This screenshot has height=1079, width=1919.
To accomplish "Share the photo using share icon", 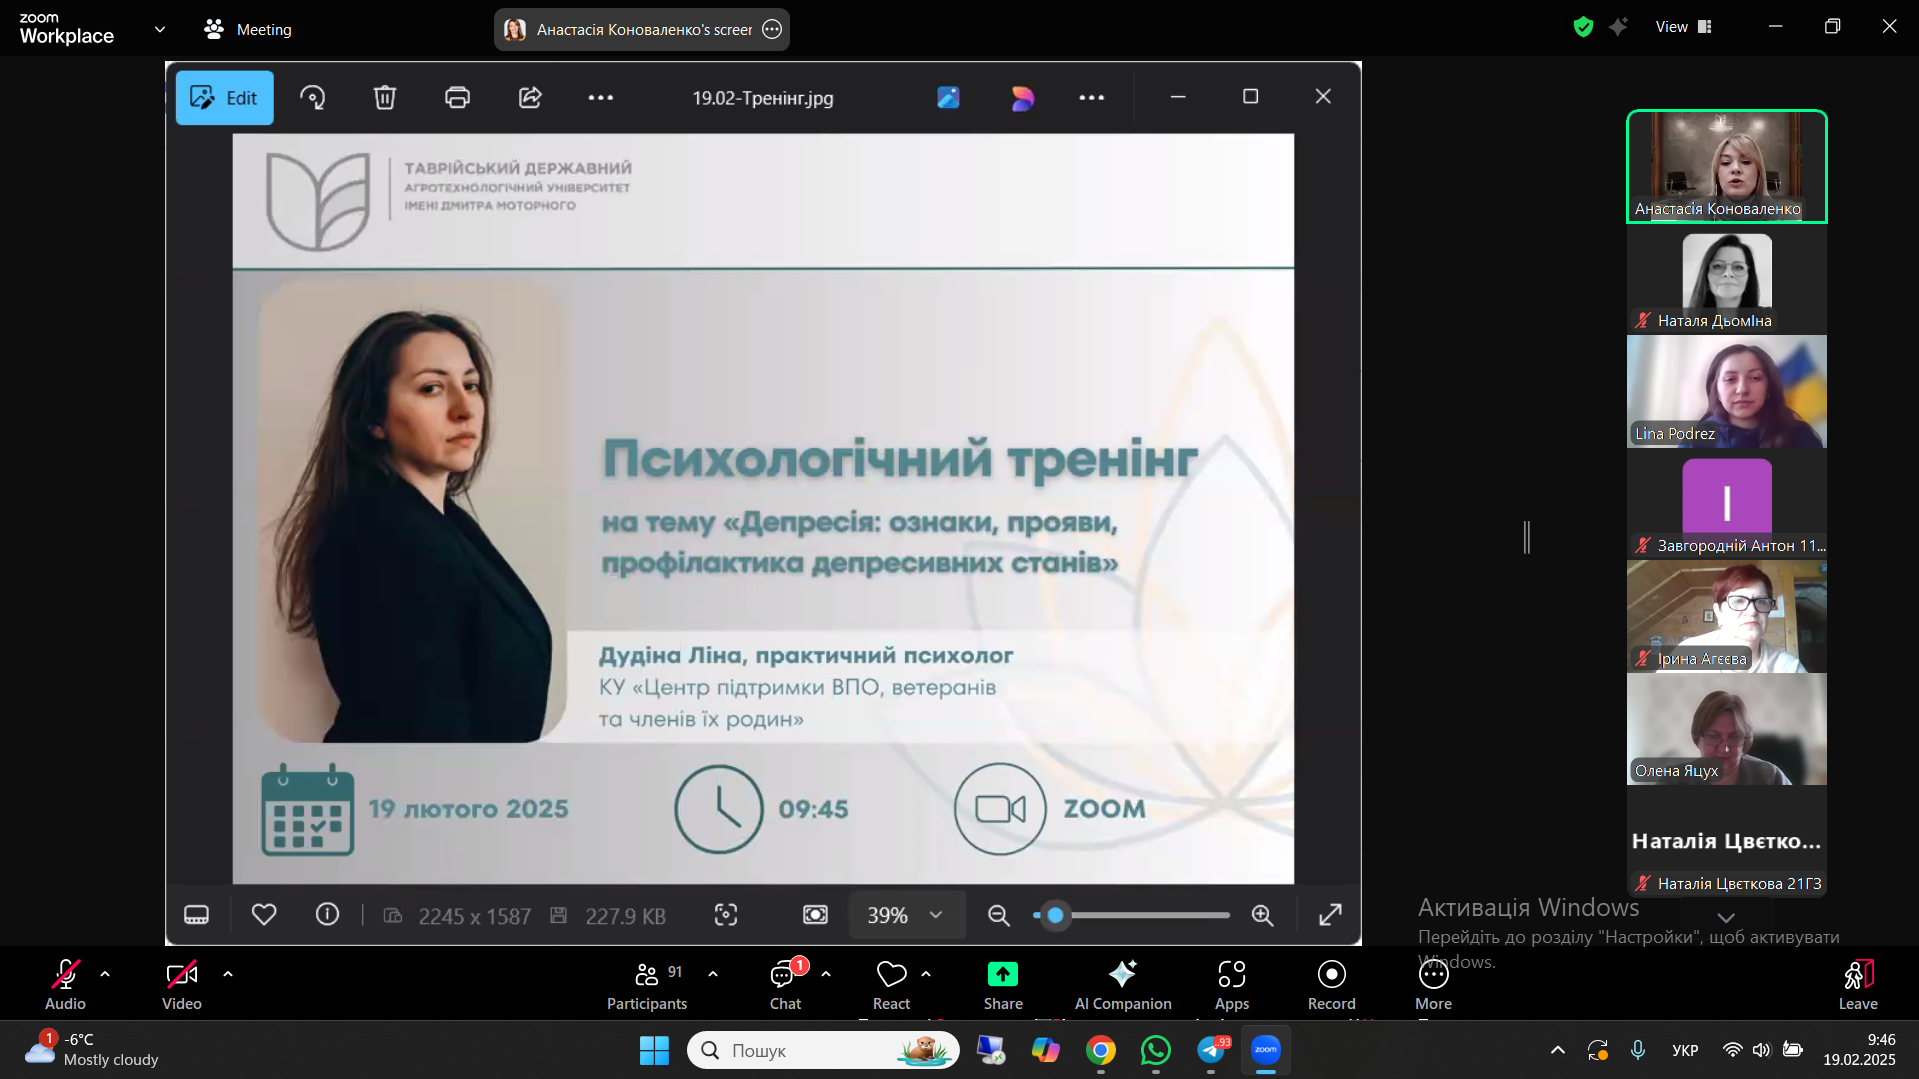I will coord(530,98).
